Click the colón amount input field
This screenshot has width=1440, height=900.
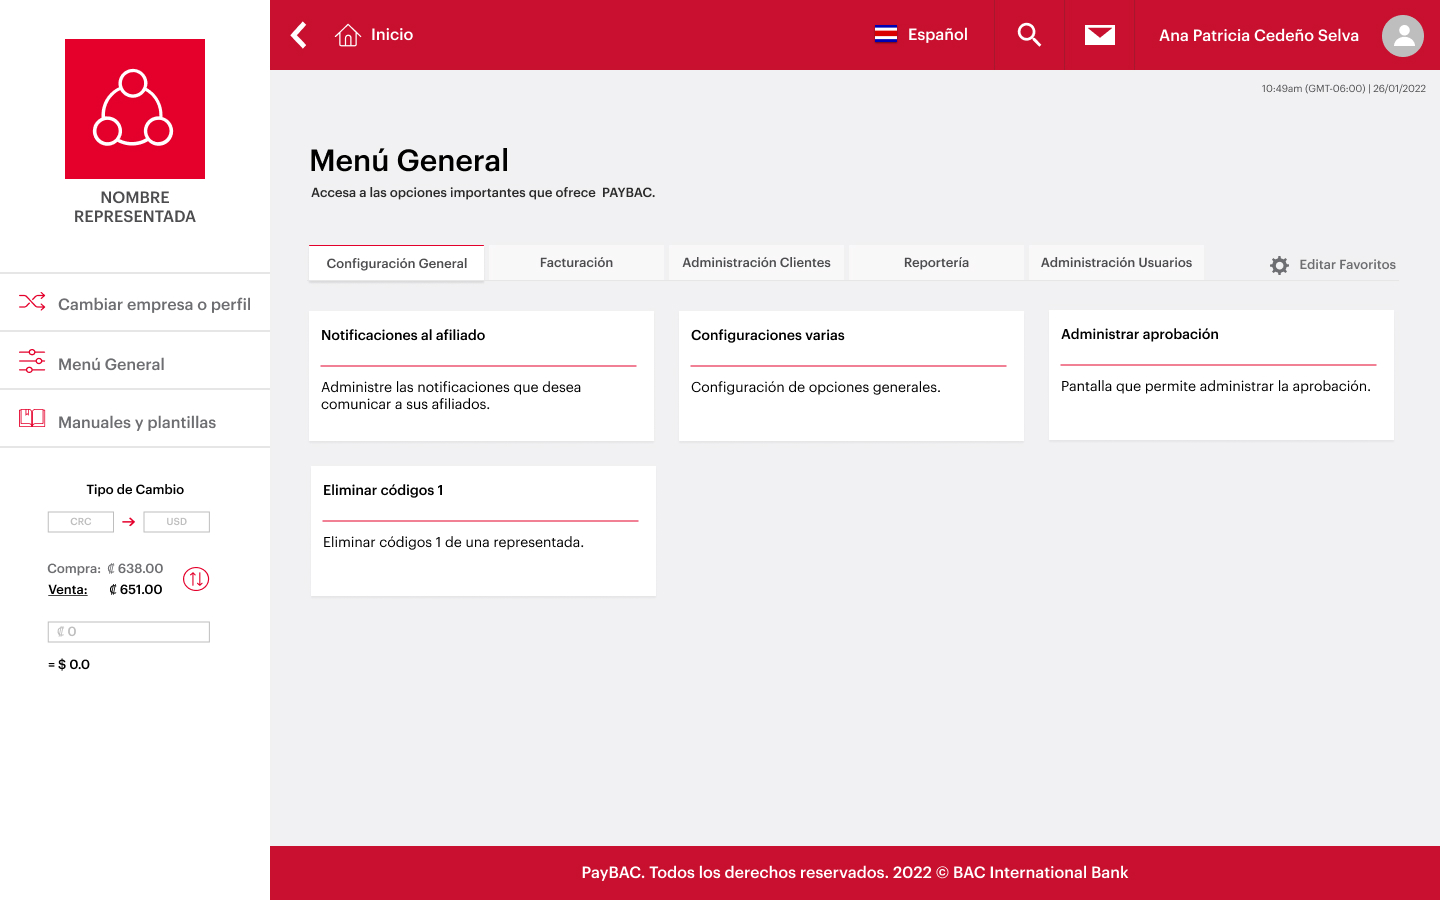128,631
